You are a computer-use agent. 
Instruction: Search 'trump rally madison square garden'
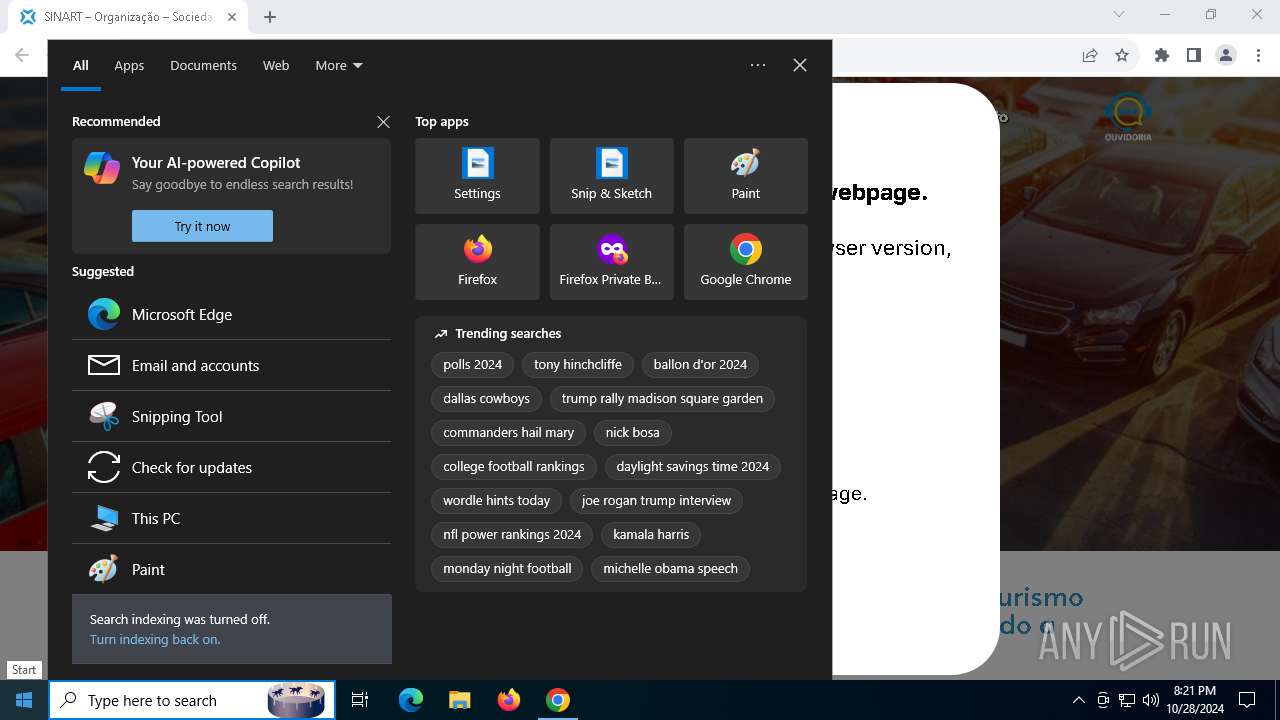(662, 399)
